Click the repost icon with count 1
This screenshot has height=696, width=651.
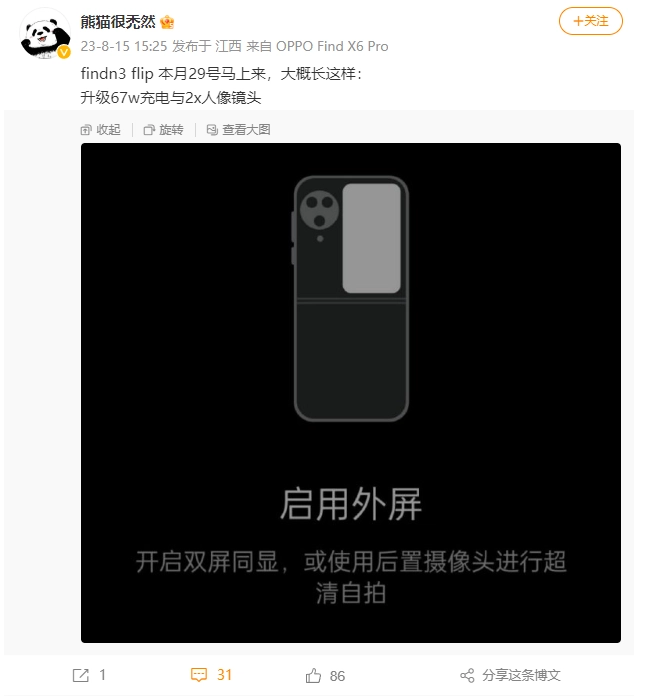click(x=81, y=676)
